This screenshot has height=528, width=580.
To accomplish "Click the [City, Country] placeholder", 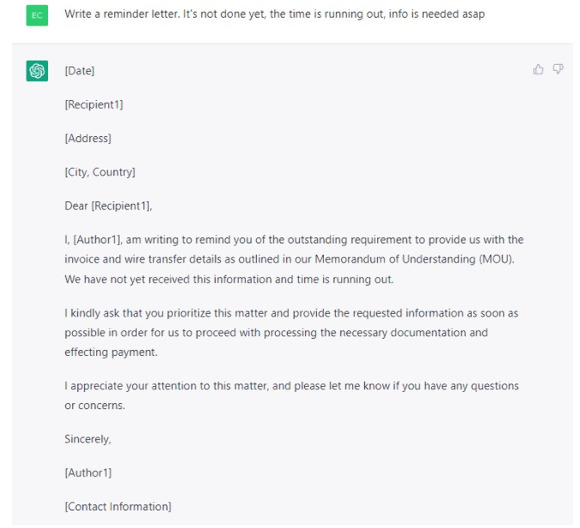I will (100, 172).
